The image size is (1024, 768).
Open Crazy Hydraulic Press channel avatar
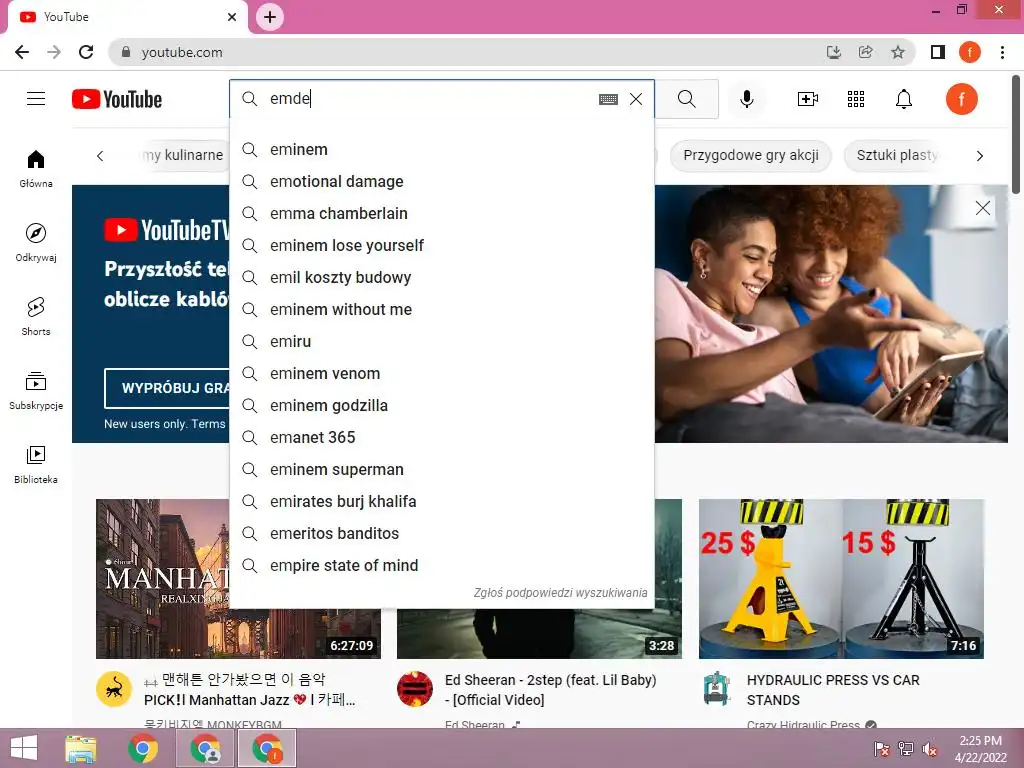[x=716, y=689]
